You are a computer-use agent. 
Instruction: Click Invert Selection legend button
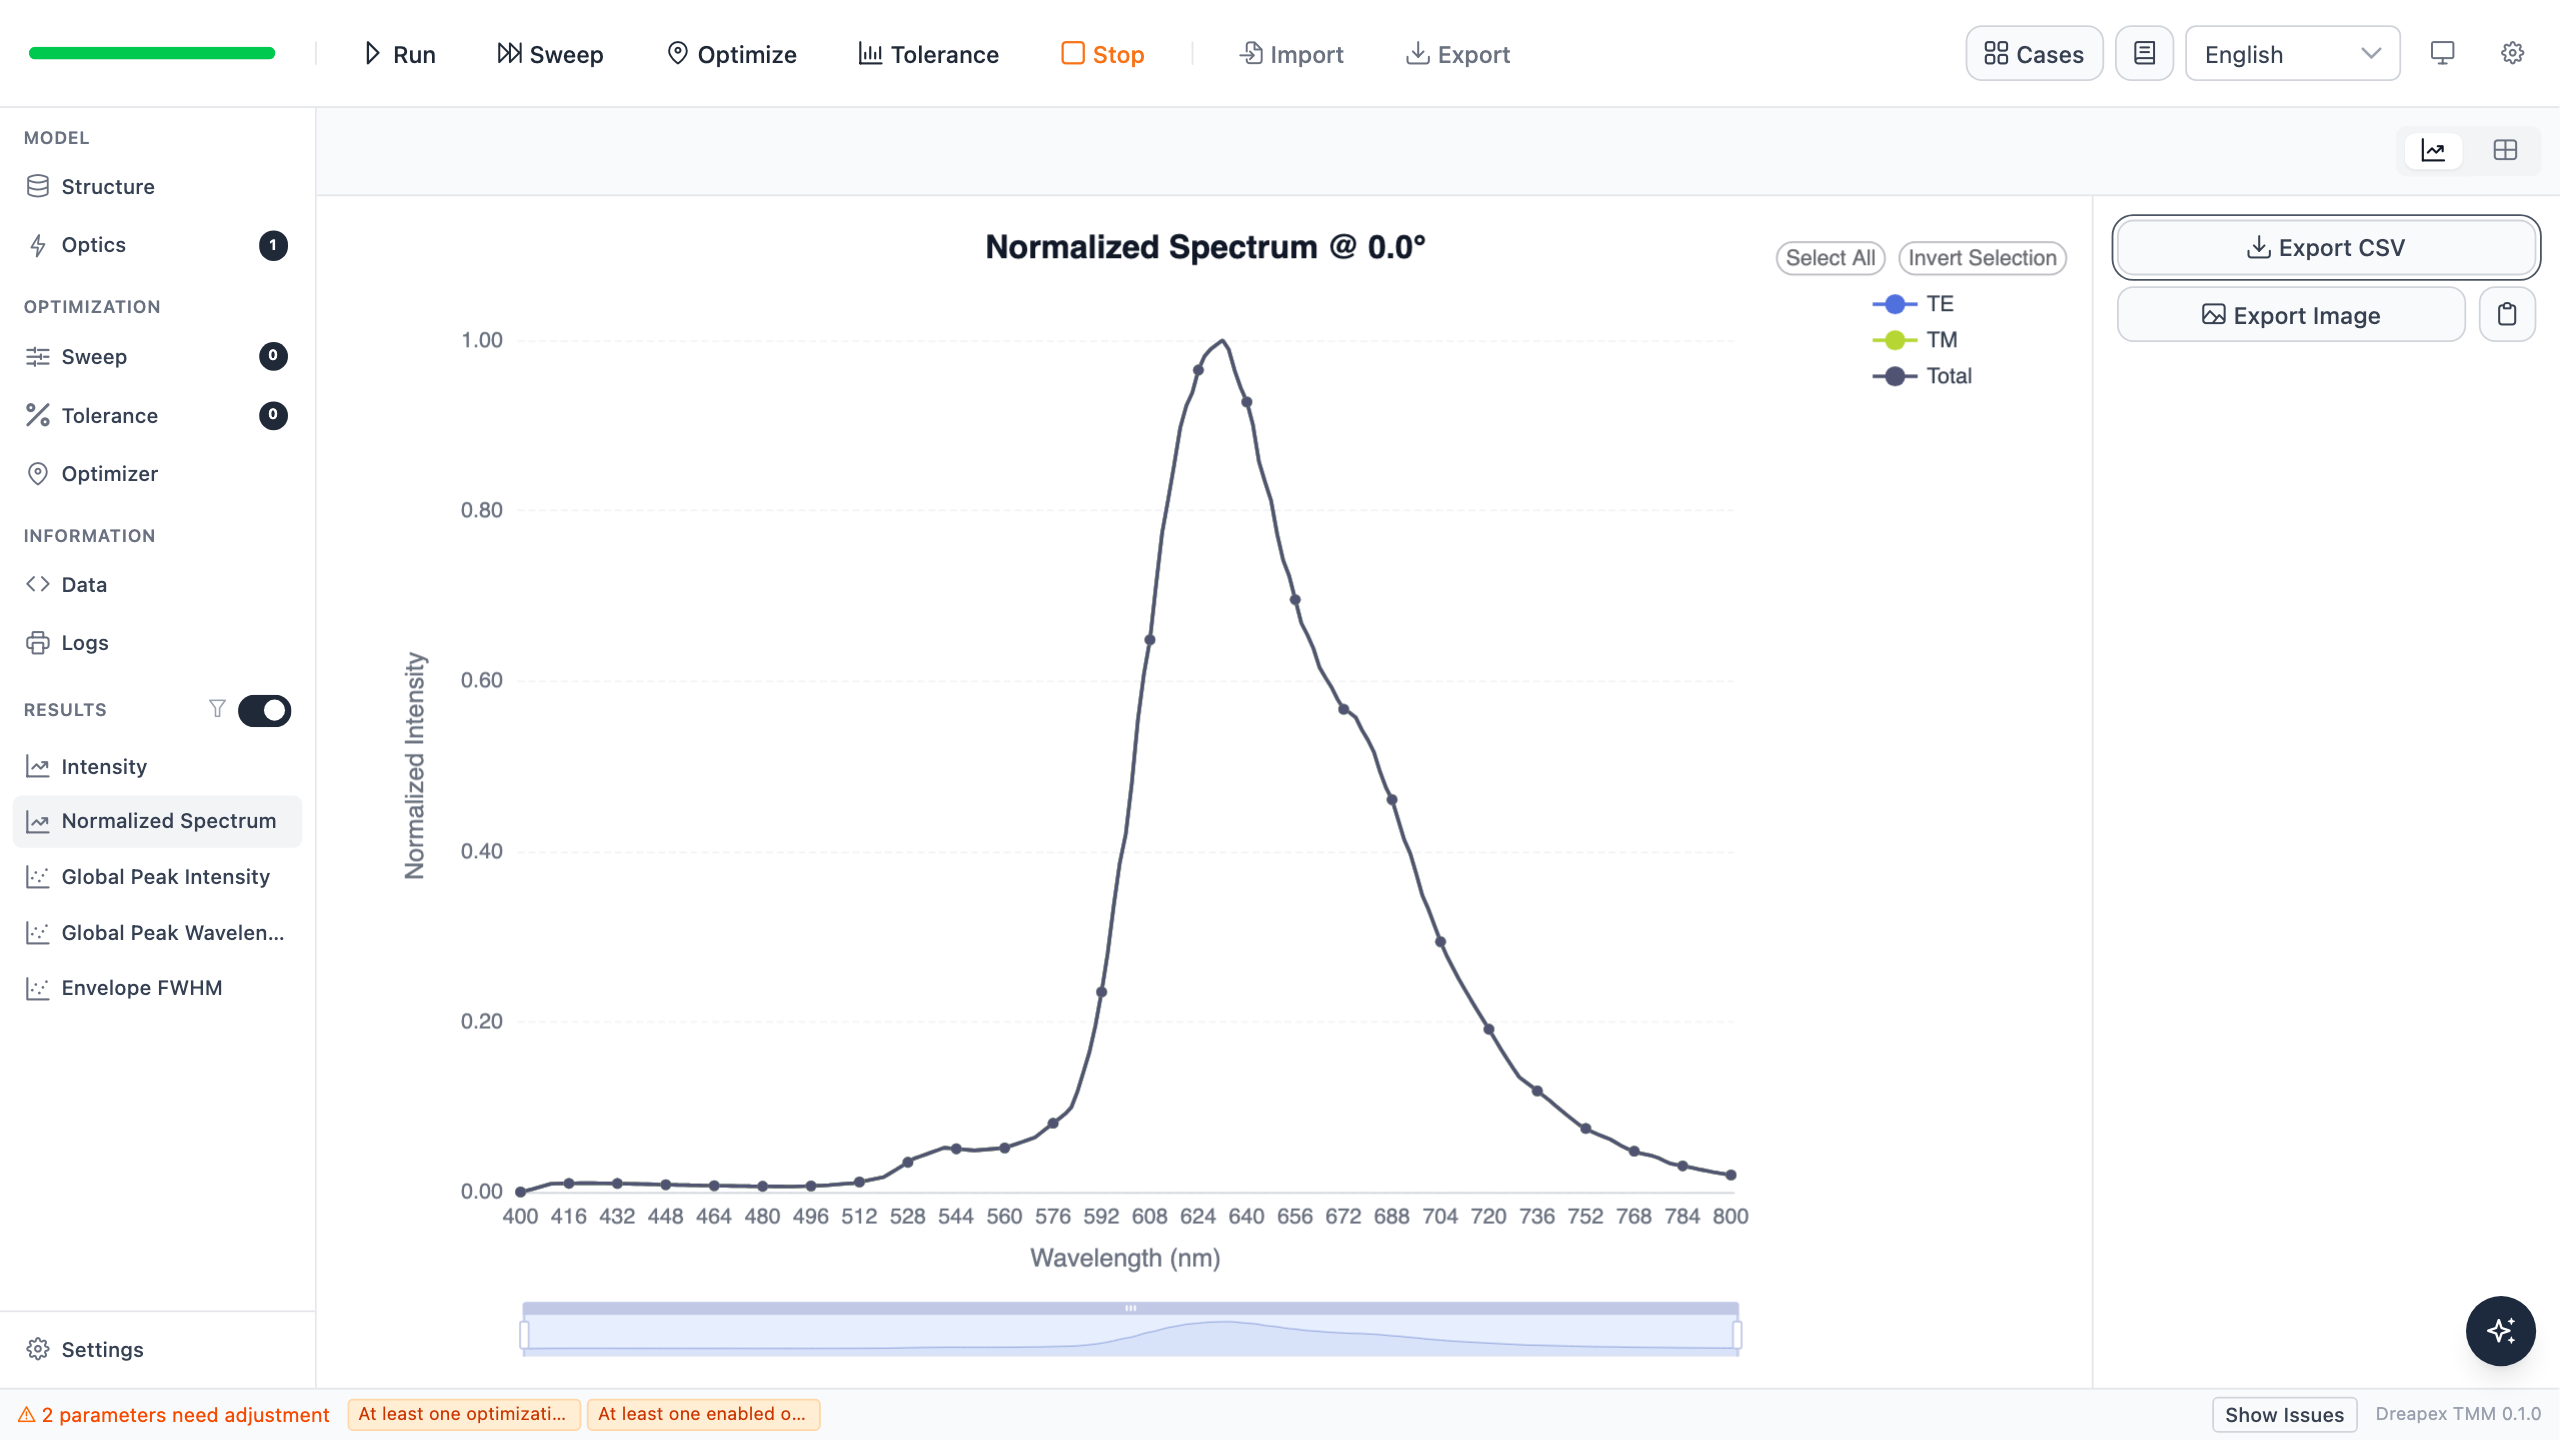tap(1982, 258)
